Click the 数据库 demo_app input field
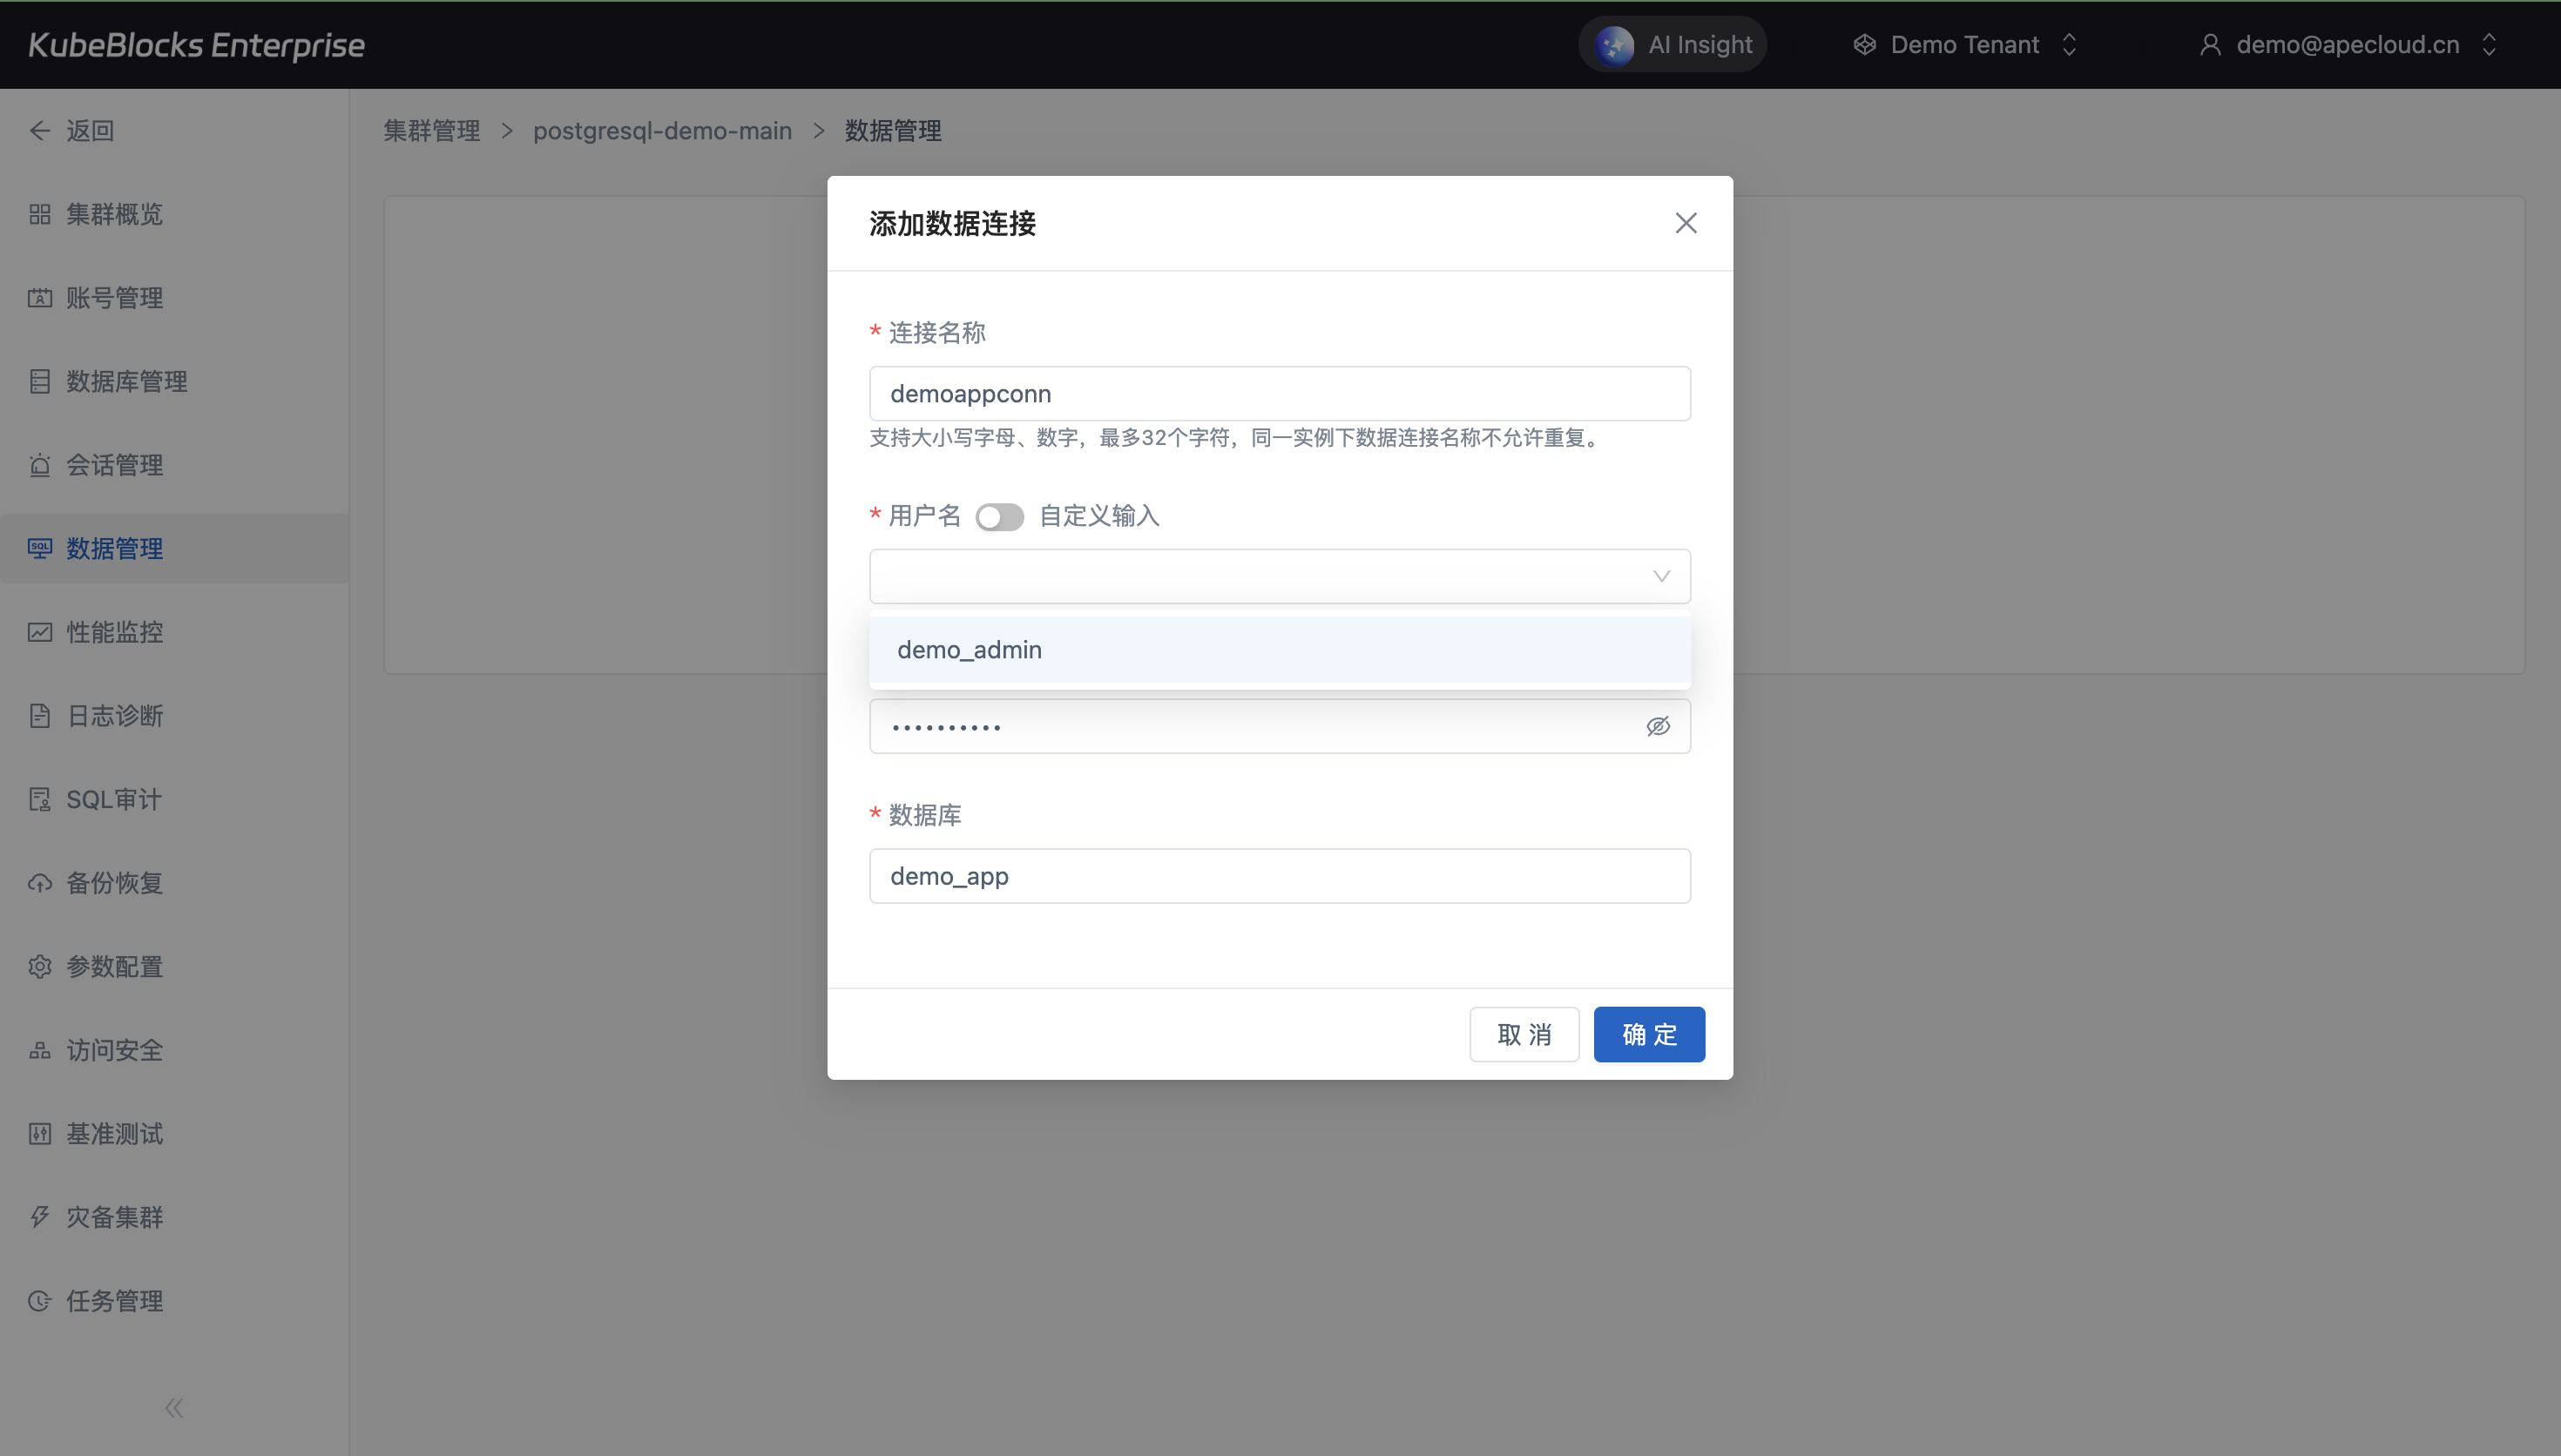 pyautogui.click(x=1279, y=876)
